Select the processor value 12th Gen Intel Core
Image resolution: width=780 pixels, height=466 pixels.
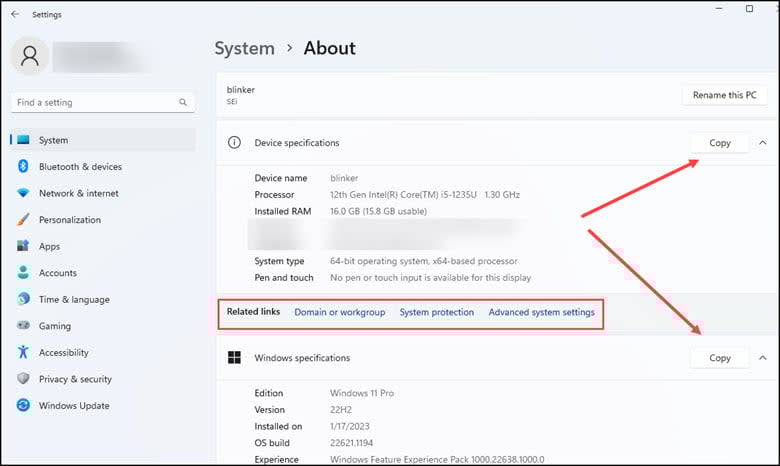(425, 194)
